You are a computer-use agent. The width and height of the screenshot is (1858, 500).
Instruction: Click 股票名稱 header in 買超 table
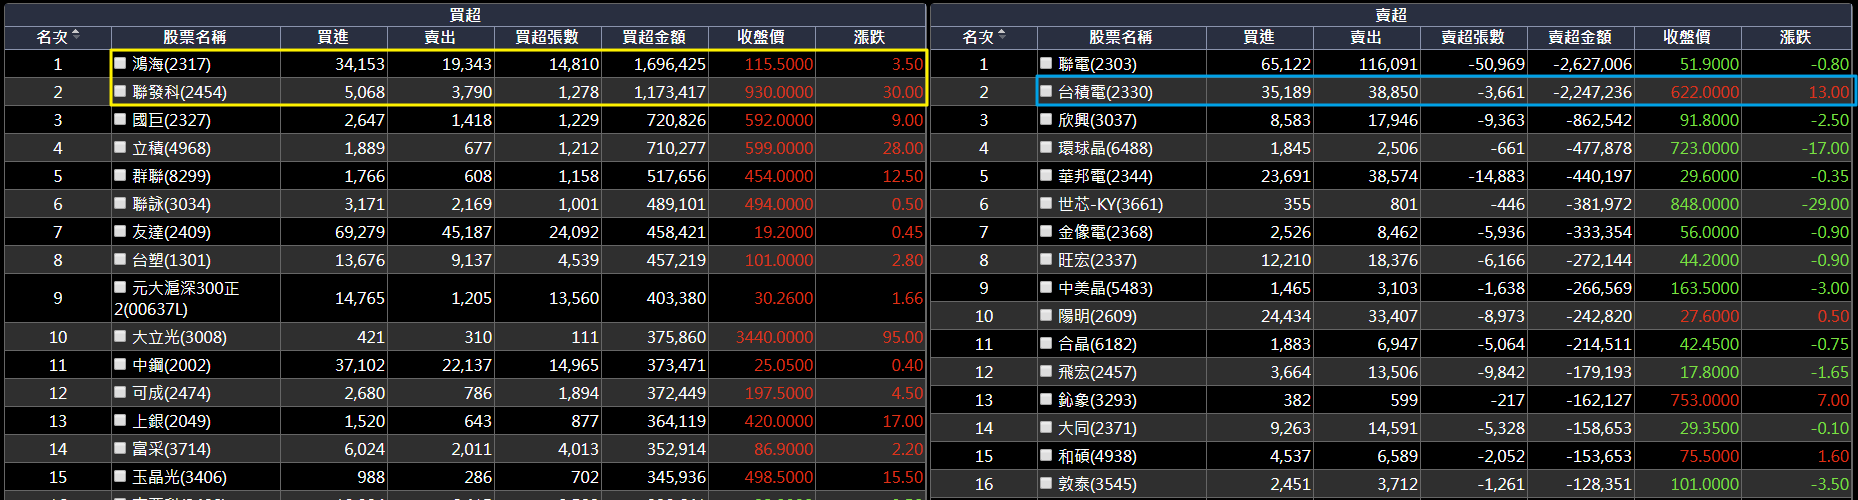195,37
